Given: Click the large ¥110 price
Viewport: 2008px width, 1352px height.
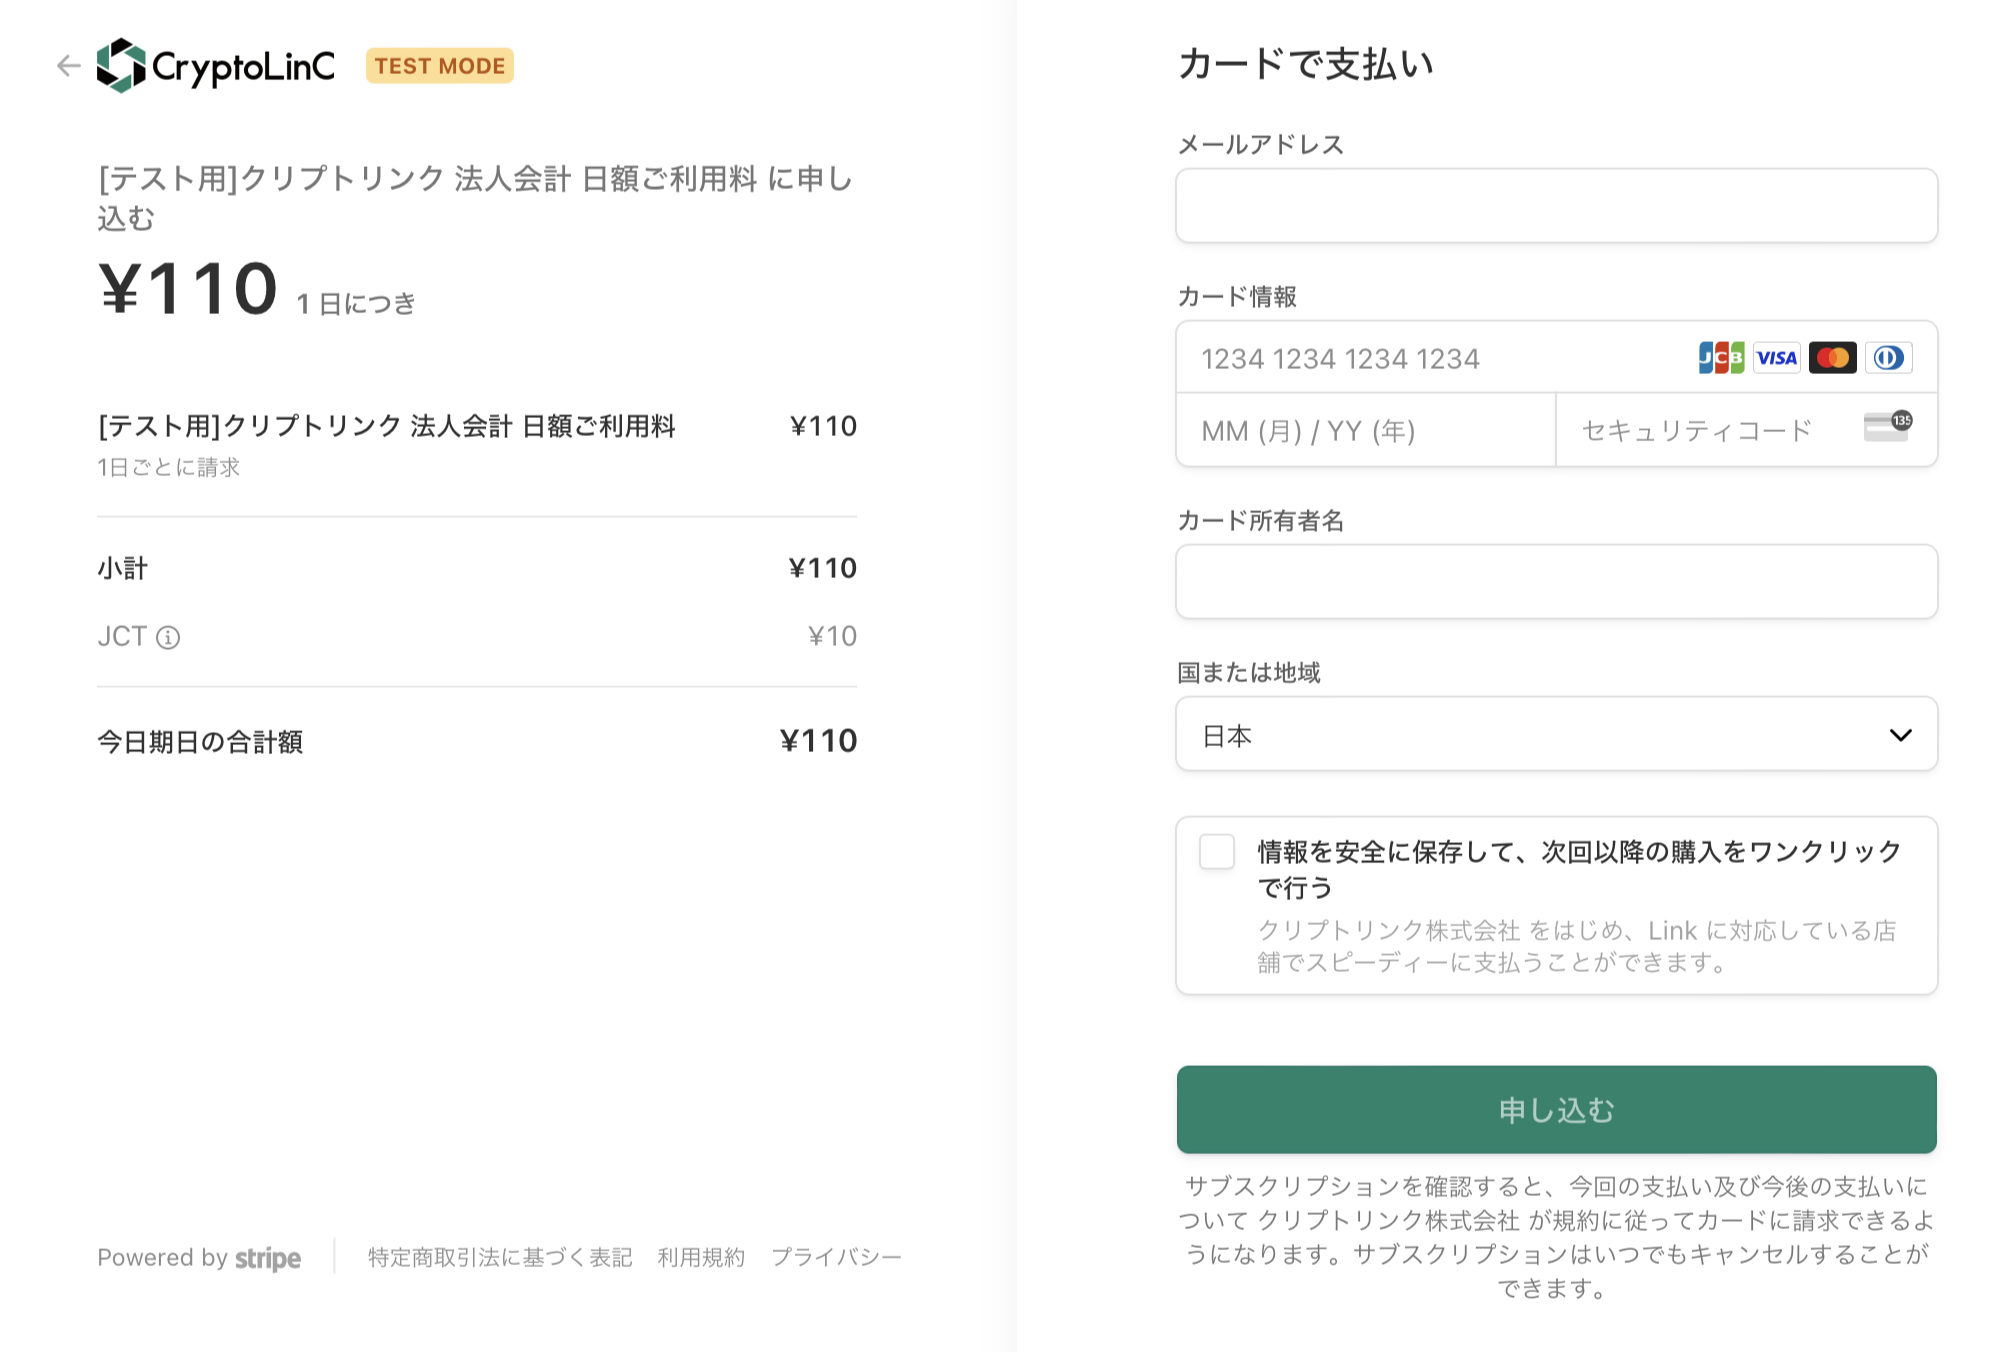Looking at the screenshot, I should point(187,290).
